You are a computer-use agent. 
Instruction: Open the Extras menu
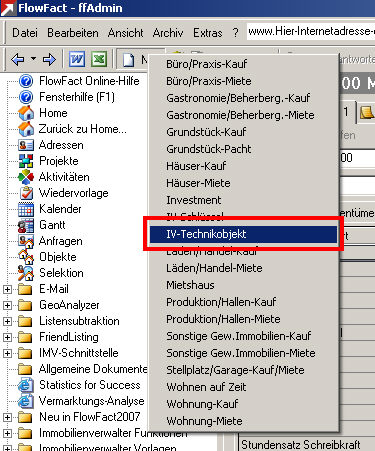(208, 33)
